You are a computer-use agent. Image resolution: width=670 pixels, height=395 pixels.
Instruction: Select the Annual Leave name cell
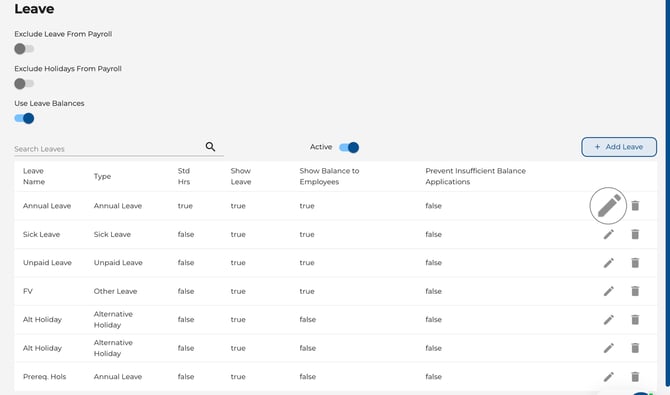(47, 206)
